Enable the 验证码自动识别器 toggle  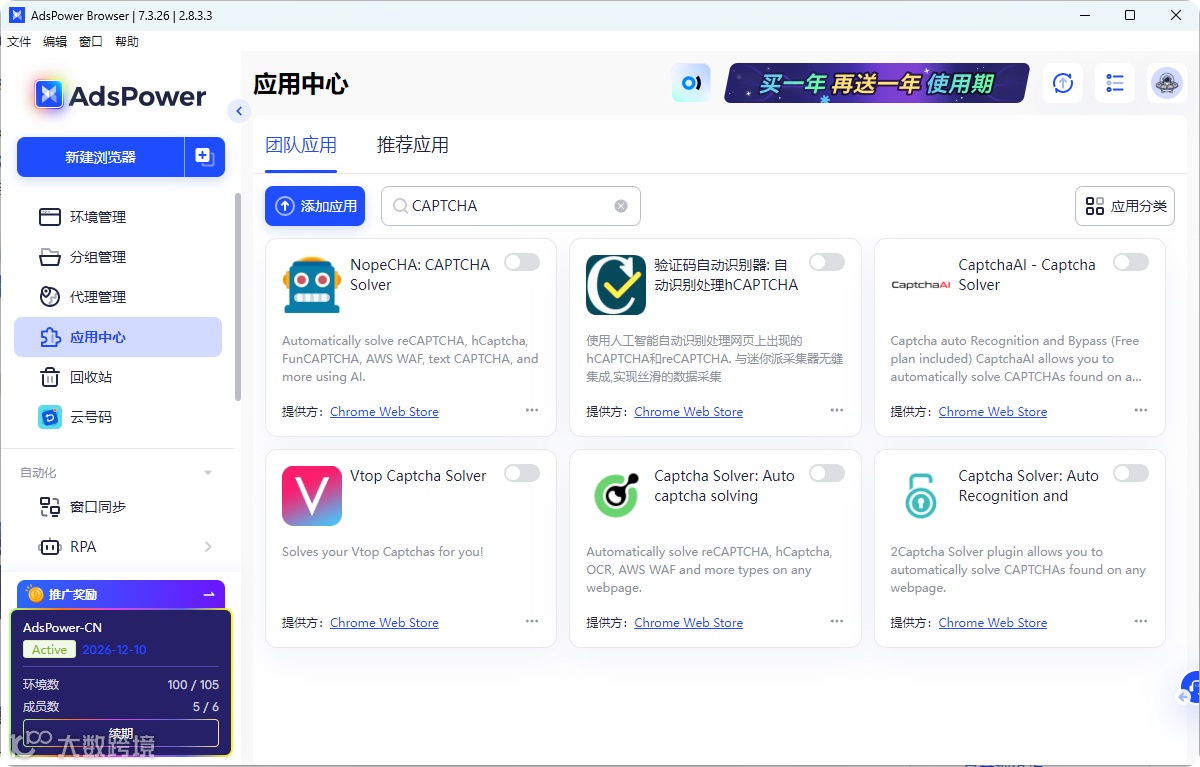827,262
